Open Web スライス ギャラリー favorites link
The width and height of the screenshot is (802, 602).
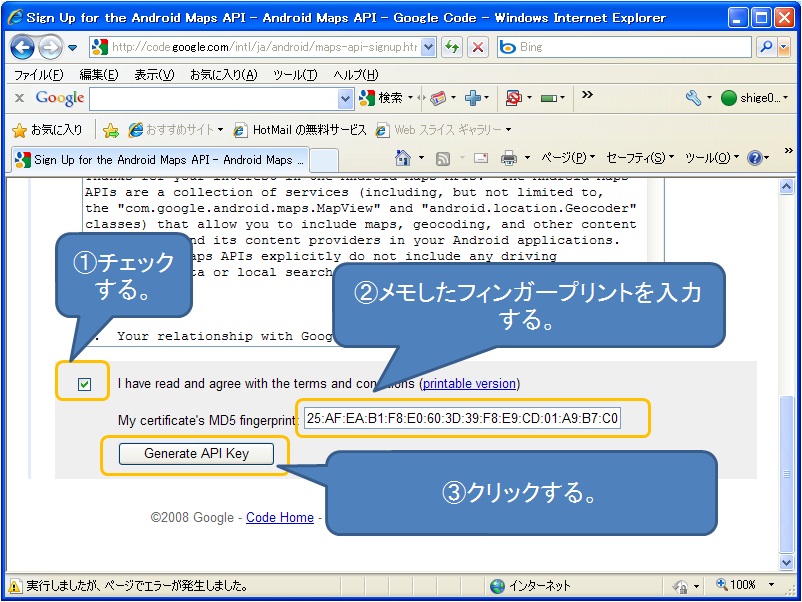(443, 130)
